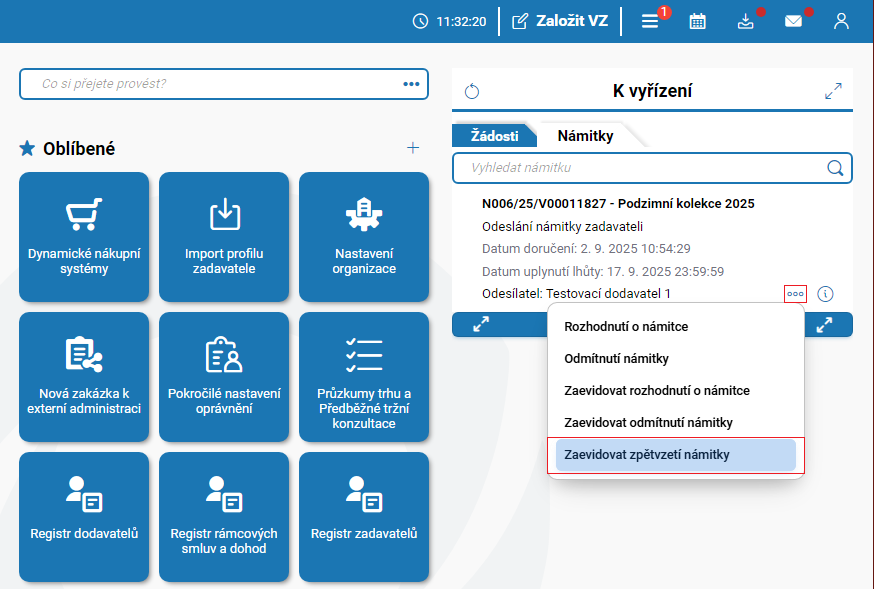Focus the 'Co si přejete provést?' field

(224, 84)
